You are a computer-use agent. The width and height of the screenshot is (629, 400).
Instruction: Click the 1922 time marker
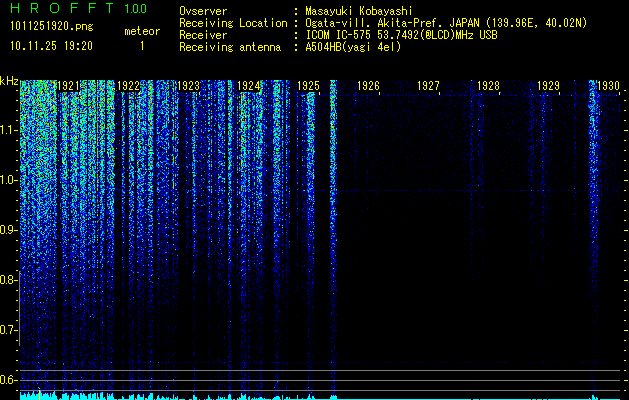pos(128,86)
